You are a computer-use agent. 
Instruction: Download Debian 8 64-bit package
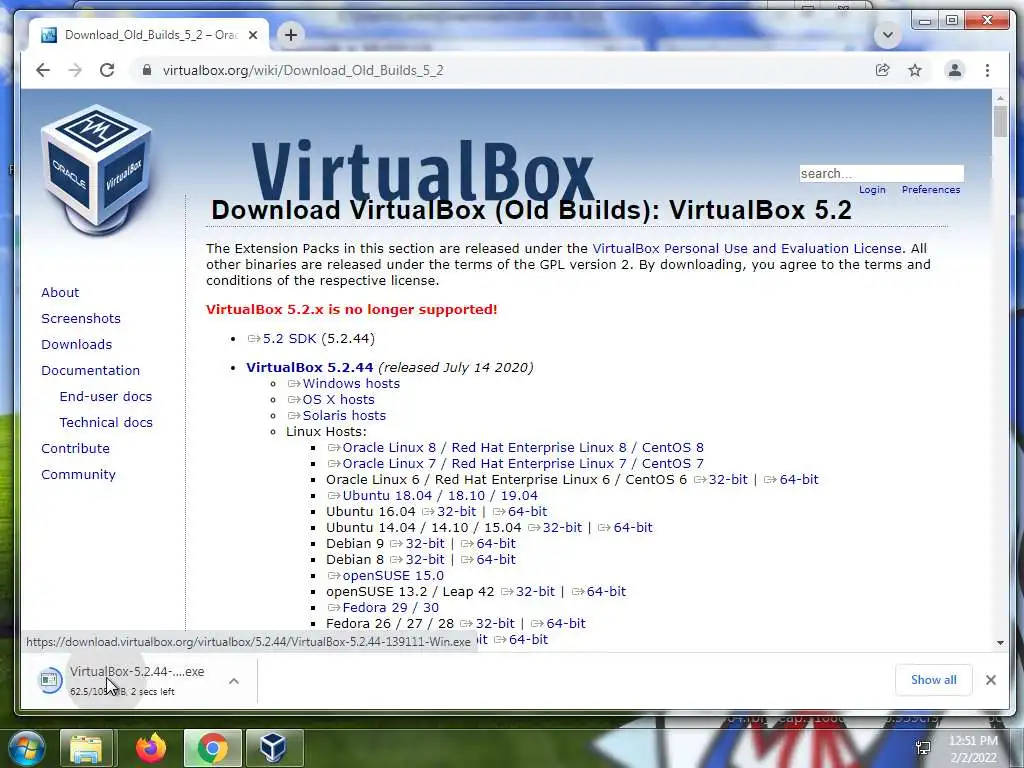[488, 560]
